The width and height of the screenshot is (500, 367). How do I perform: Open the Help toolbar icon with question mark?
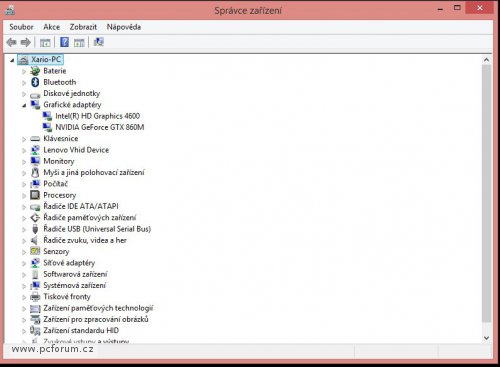click(x=64, y=42)
